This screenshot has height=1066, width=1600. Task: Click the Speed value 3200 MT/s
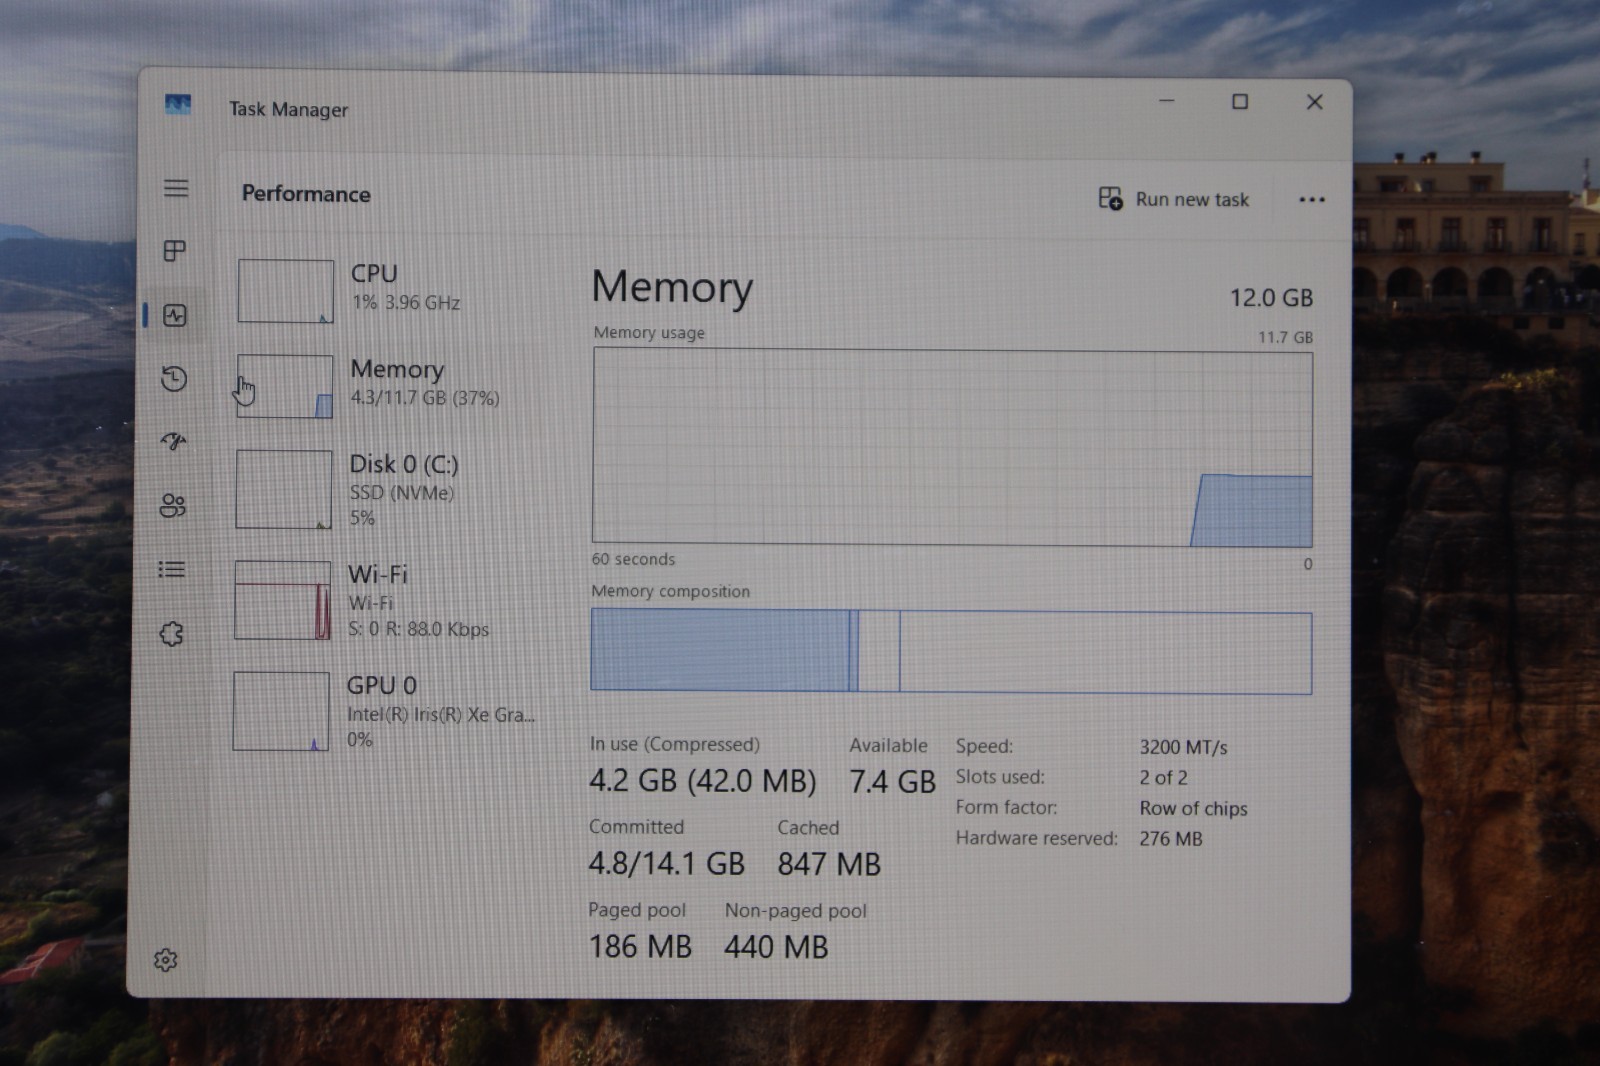tap(1183, 747)
